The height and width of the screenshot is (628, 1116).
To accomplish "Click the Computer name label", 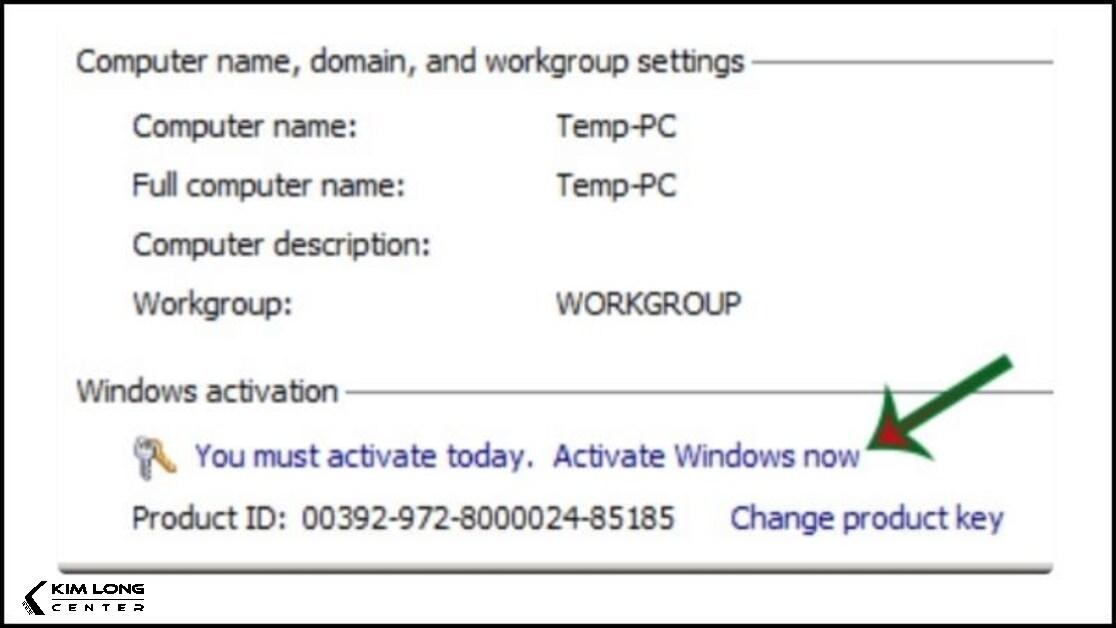I will click(230, 127).
